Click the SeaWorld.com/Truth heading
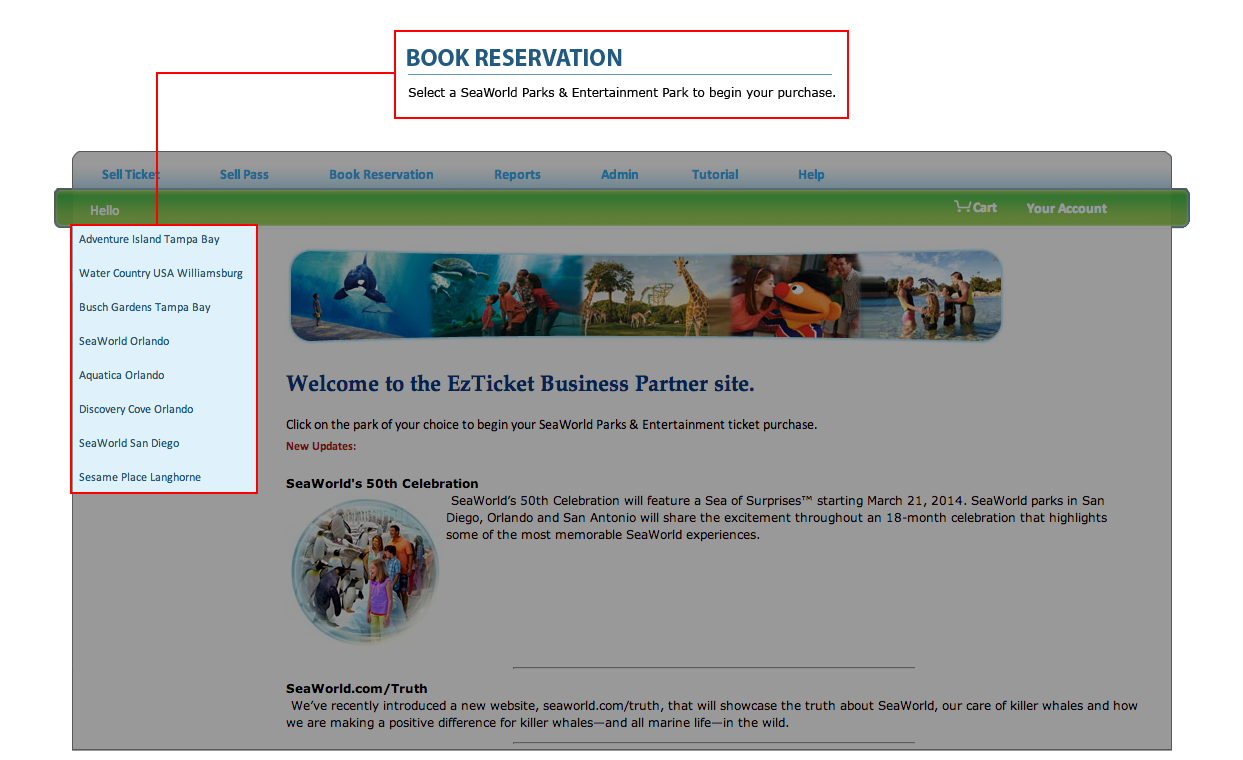This screenshot has height=760, width=1243. 356,688
